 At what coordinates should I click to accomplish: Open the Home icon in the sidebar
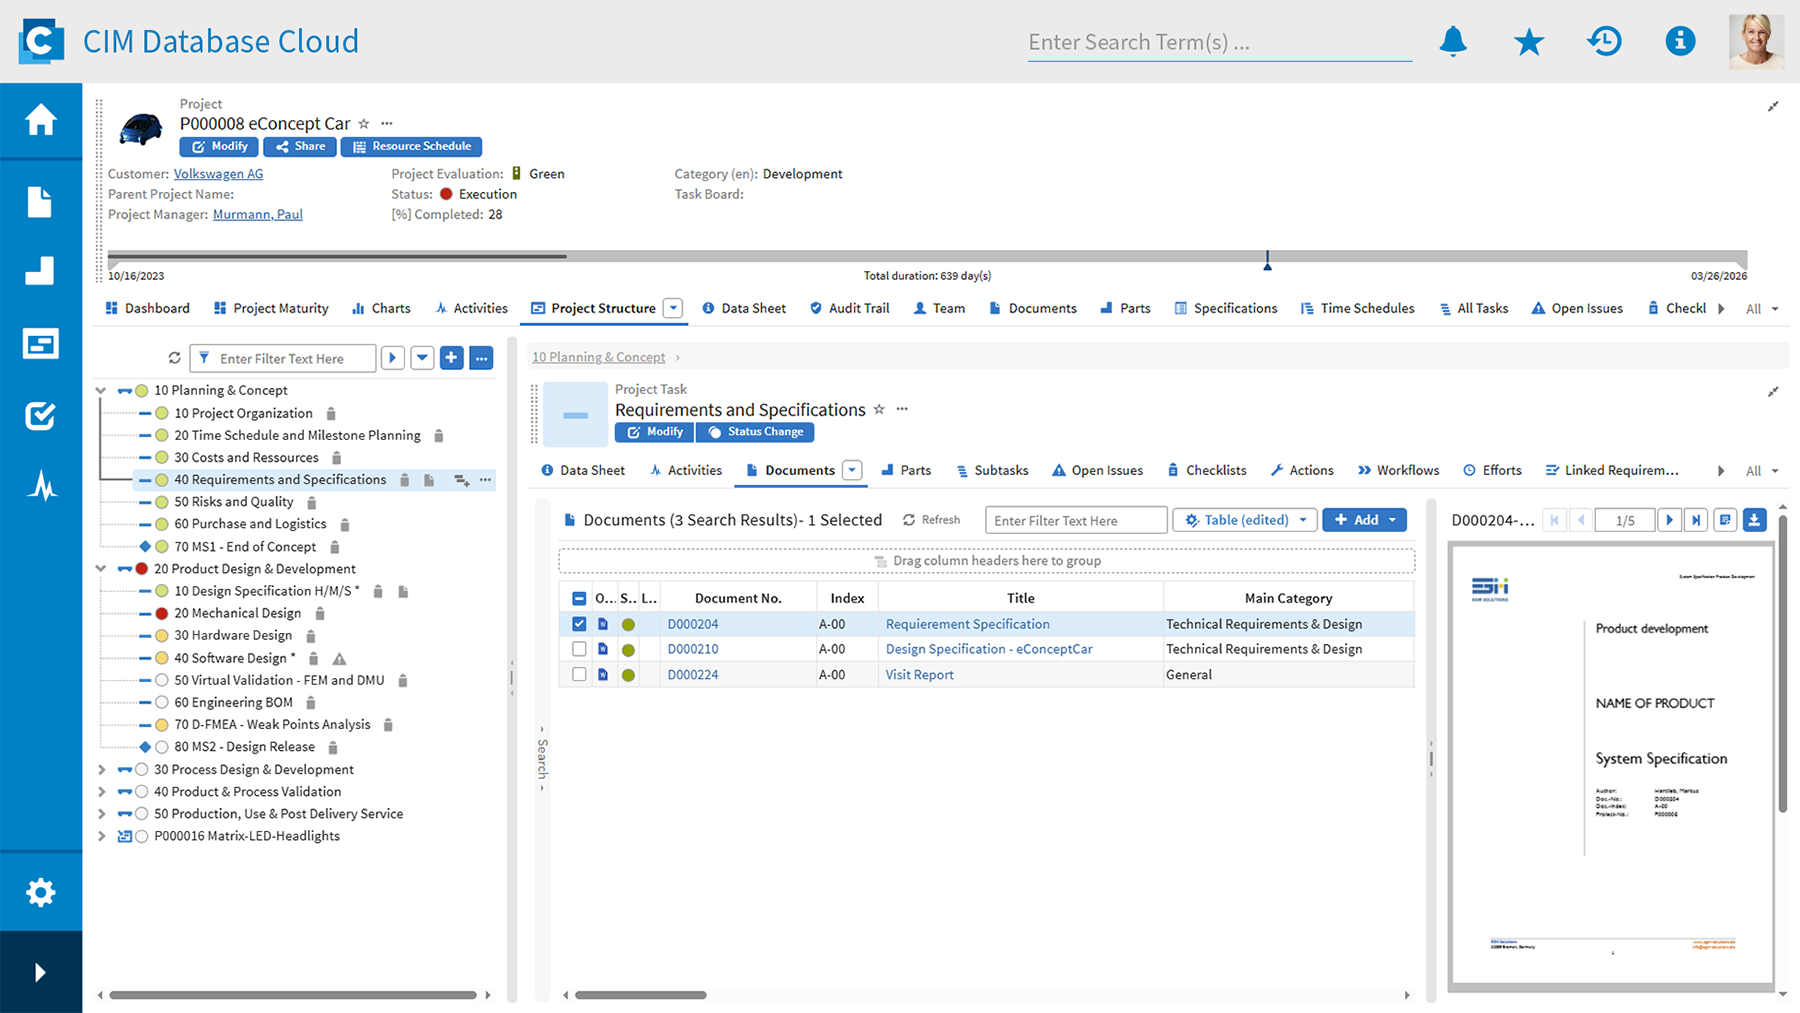(40, 117)
